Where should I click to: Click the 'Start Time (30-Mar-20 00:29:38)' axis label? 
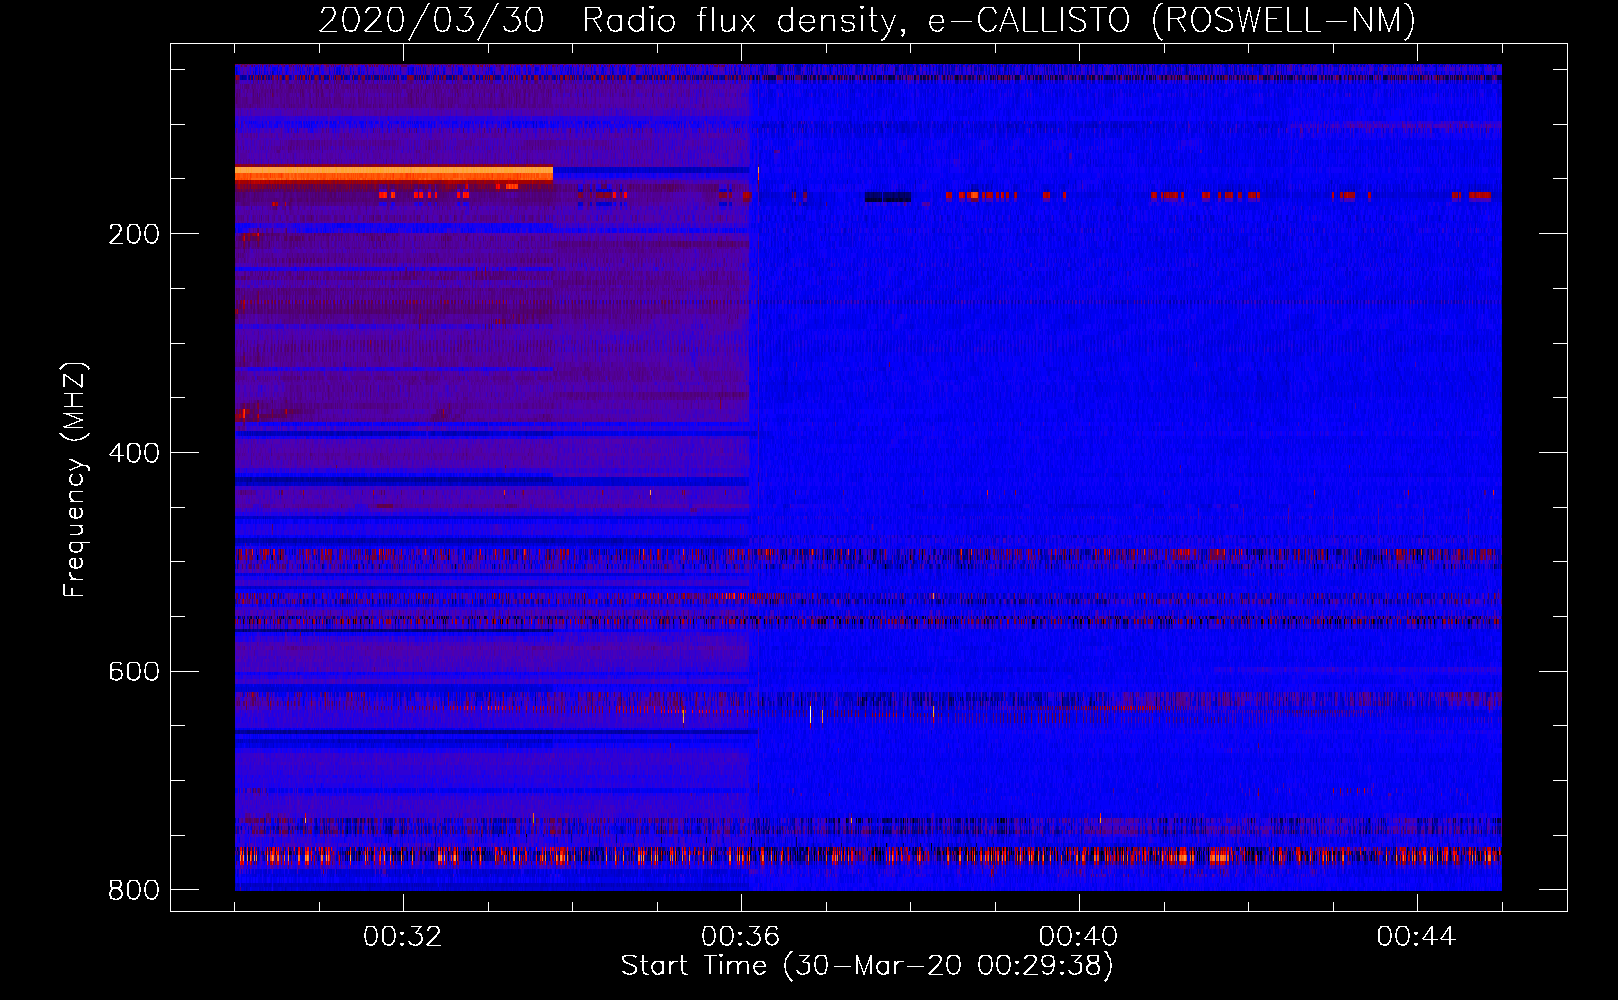867,966
